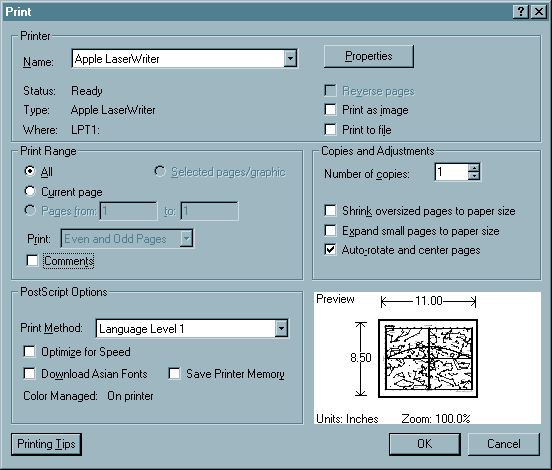Image resolution: width=552 pixels, height=470 pixels.
Task: Open printer Properties
Action: (x=369, y=56)
